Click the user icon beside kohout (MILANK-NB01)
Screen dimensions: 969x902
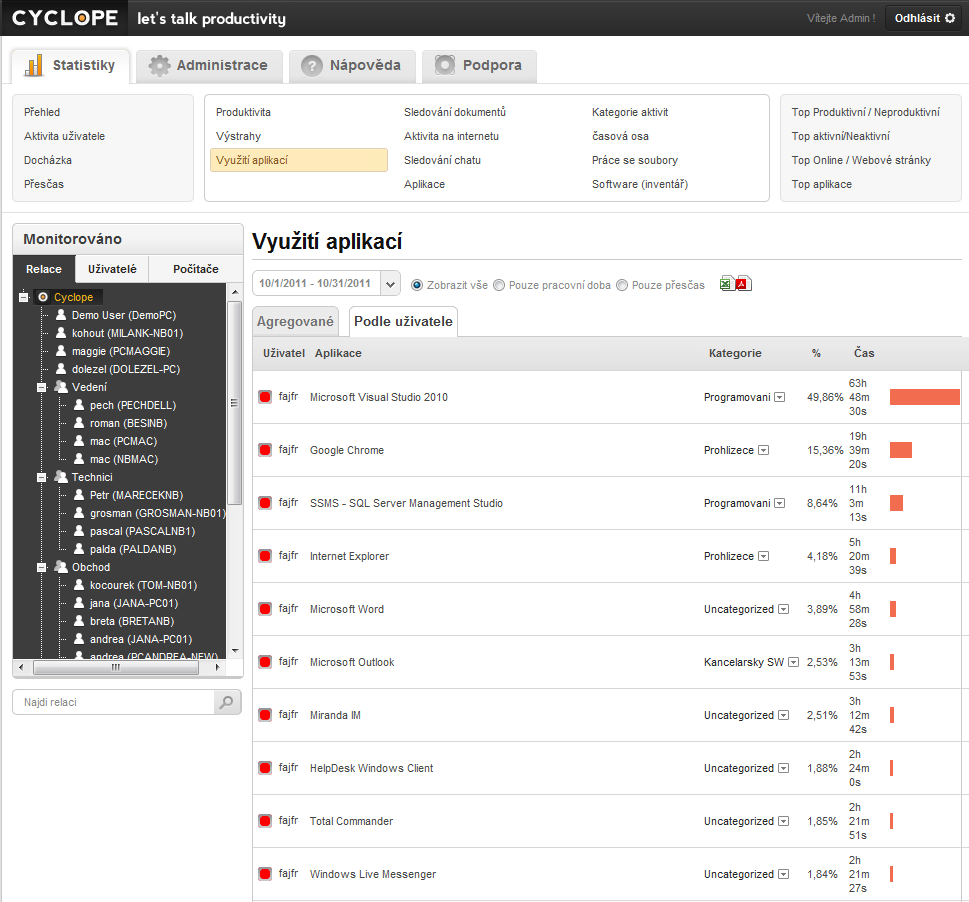pos(61,332)
